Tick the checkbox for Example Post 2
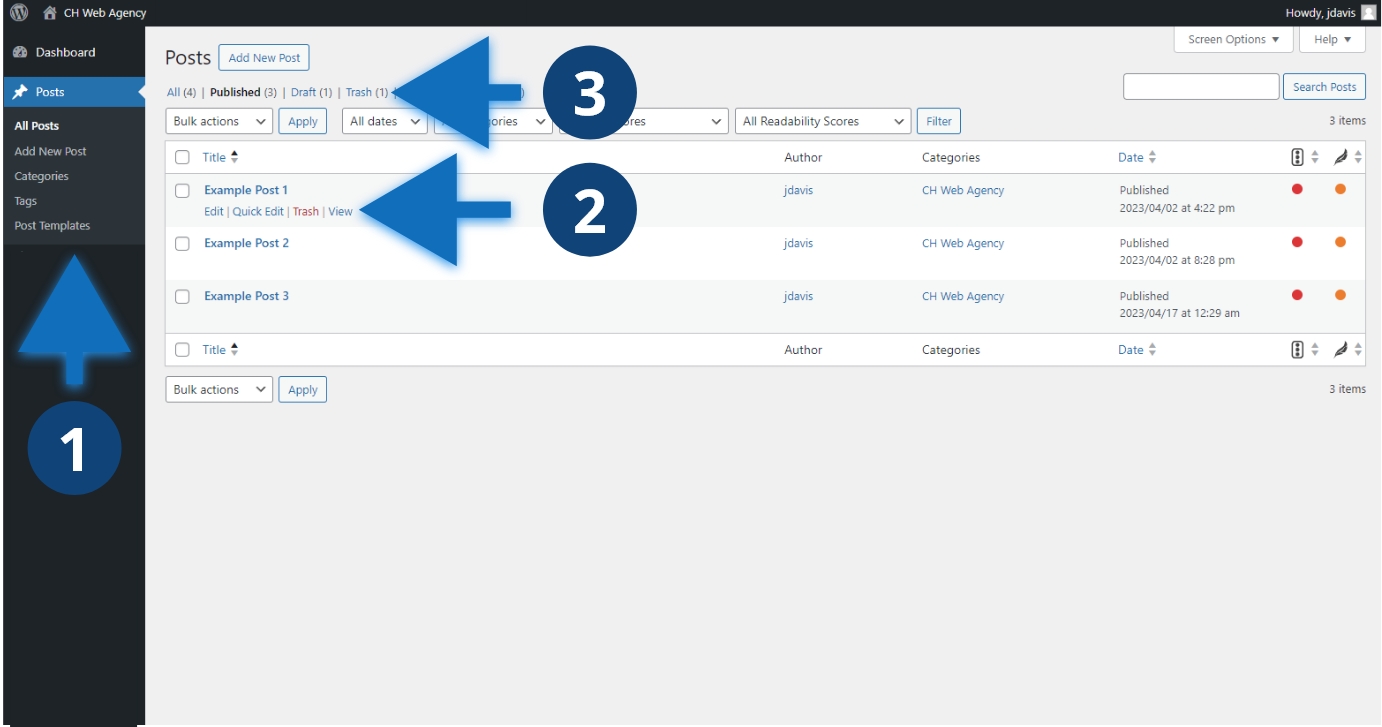Viewport: 1382px width, 727px height. coord(182,243)
